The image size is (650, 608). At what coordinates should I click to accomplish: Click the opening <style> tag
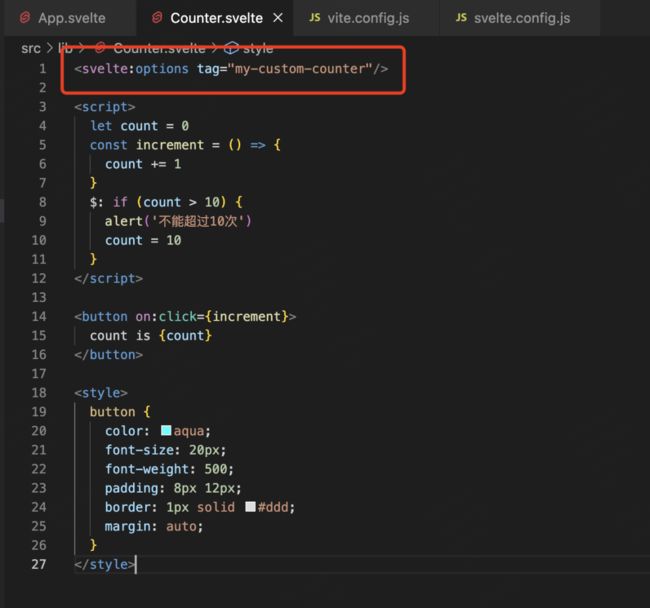(101, 392)
